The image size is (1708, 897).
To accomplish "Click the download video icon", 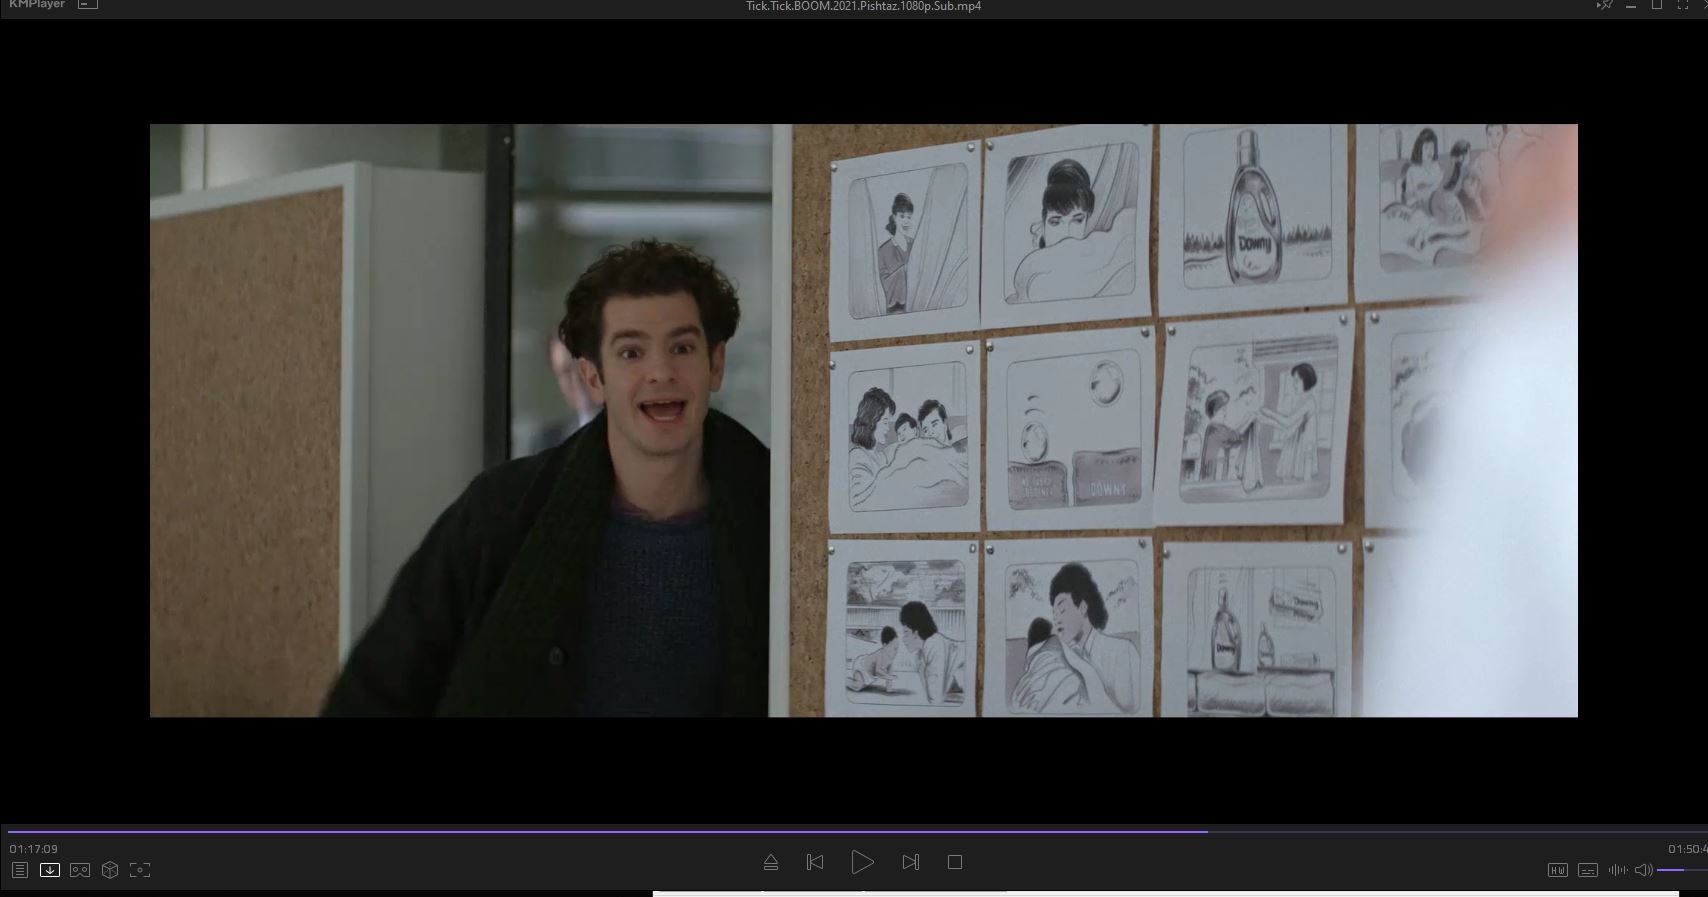I will tap(49, 870).
